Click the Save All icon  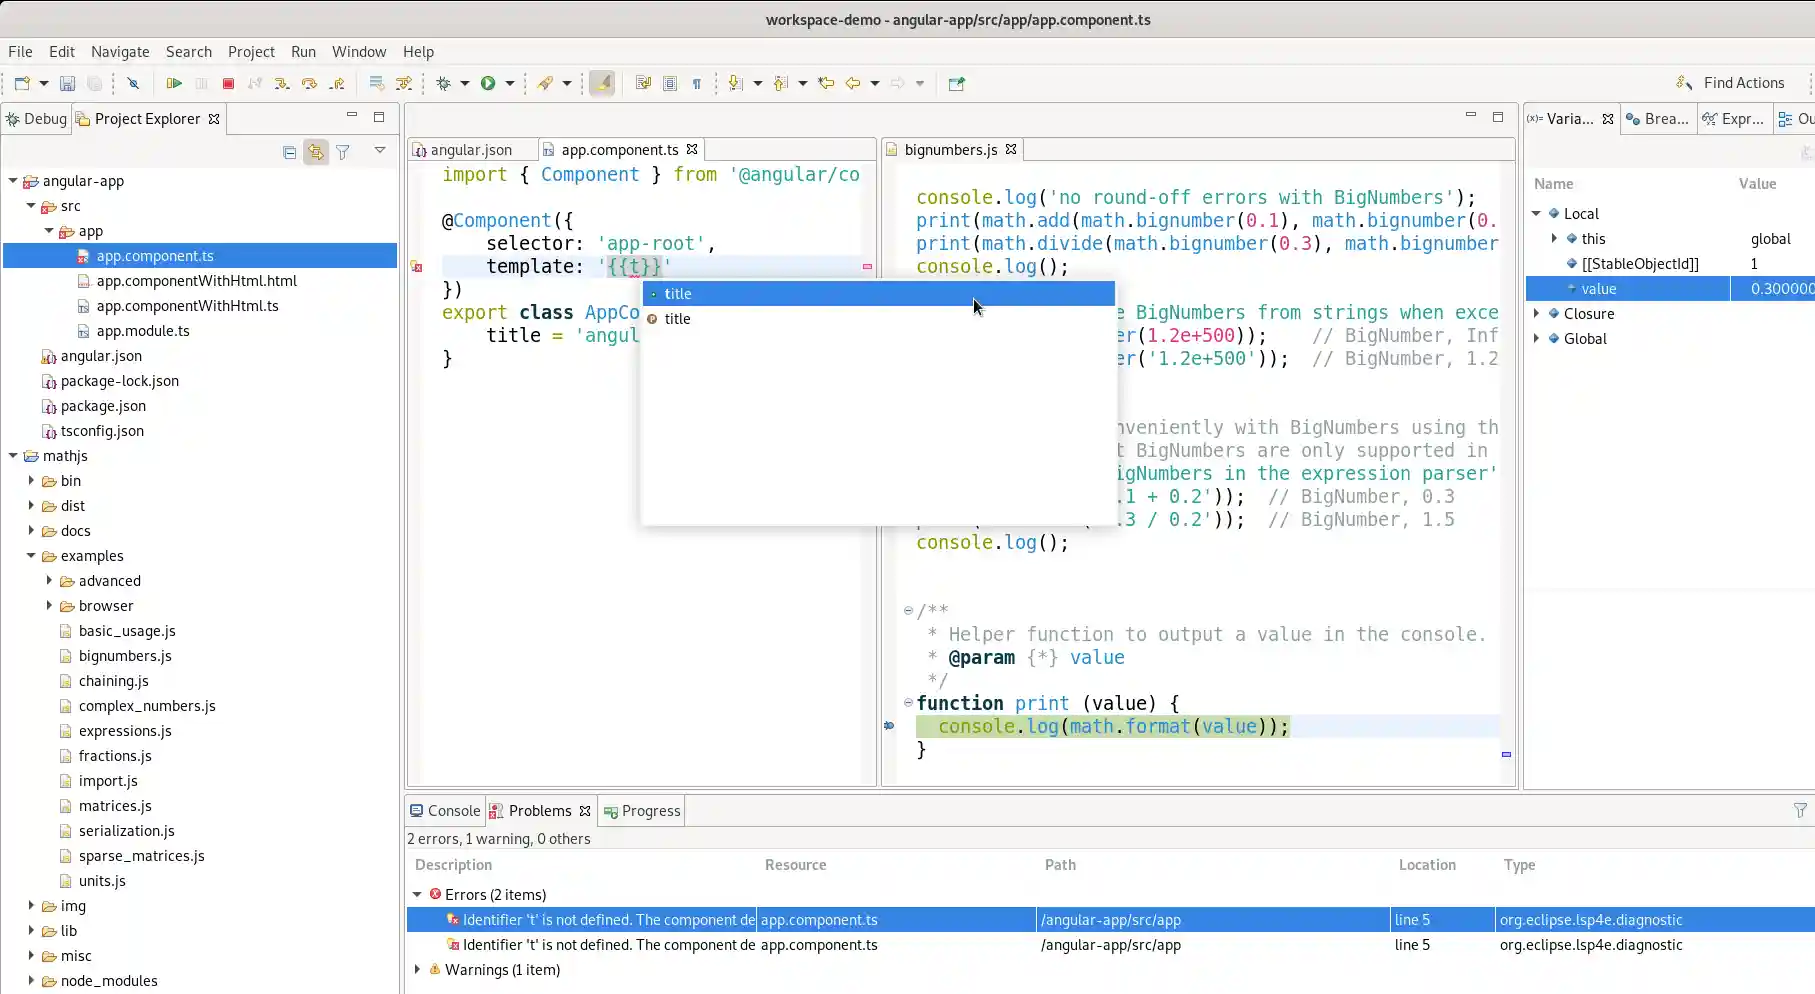pyautogui.click(x=94, y=83)
